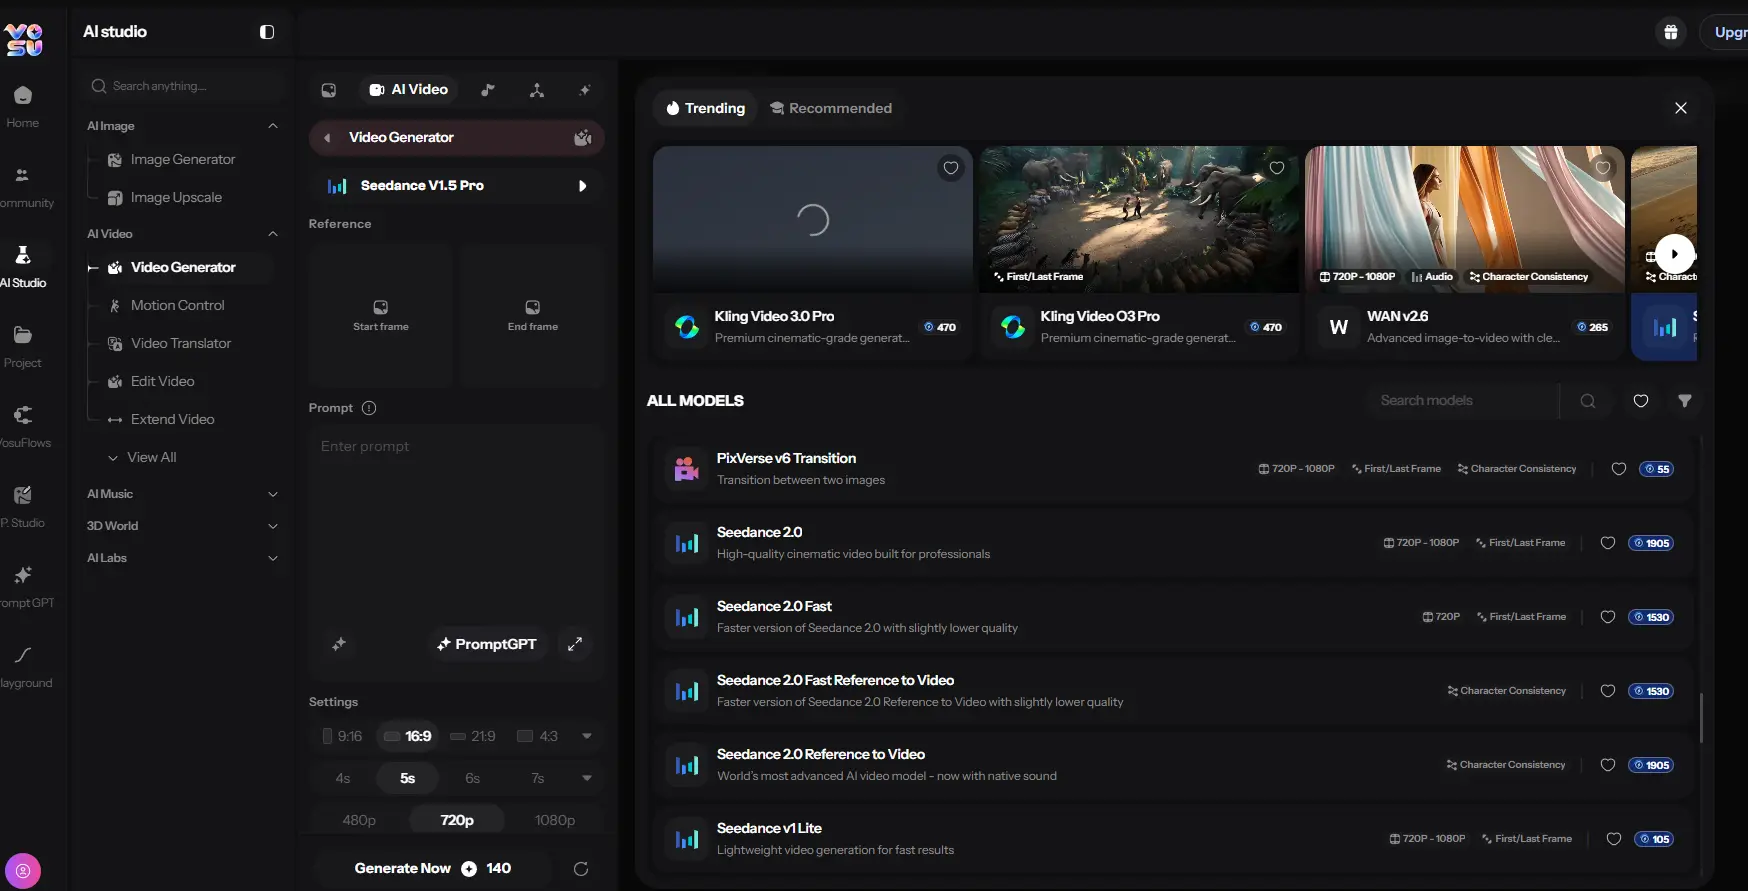
Task: Open the gift rewards icon
Action: coord(1671,32)
